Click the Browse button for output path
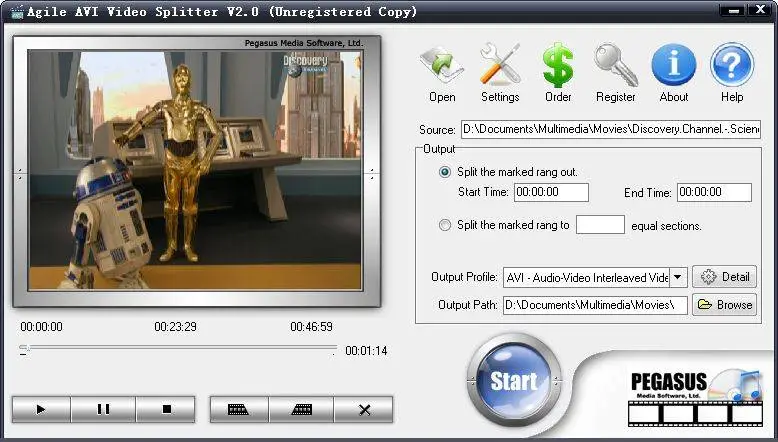 pyautogui.click(x=724, y=305)
